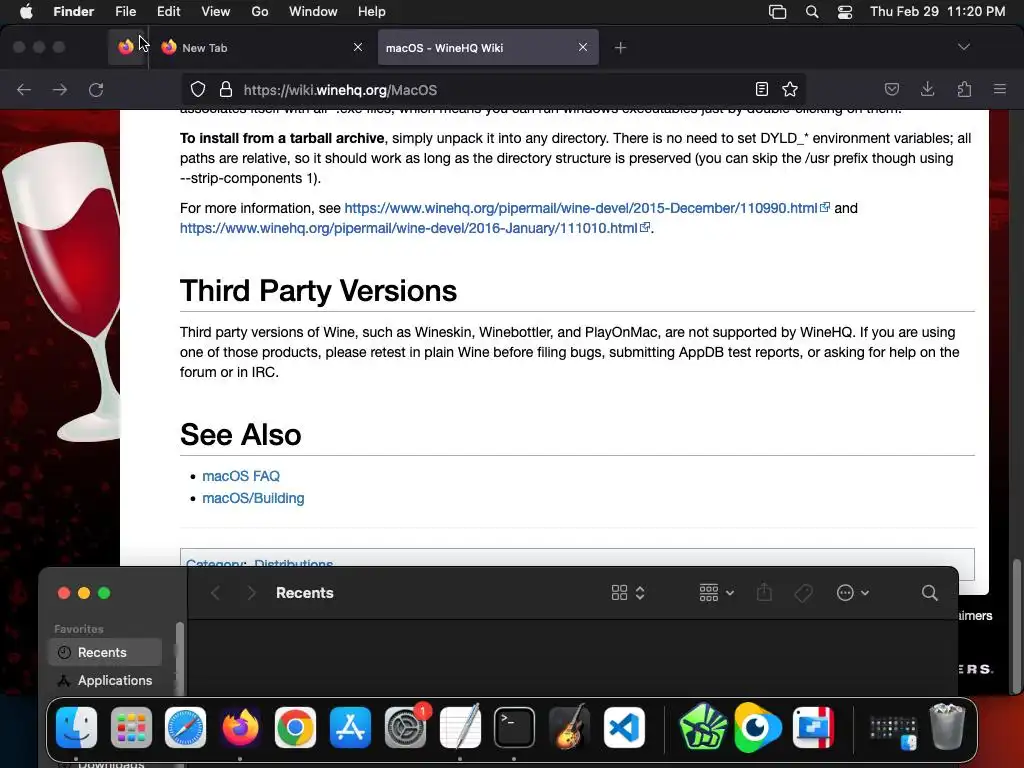
Task: Open the pinned Firefox tab
Action: point(126,47)
